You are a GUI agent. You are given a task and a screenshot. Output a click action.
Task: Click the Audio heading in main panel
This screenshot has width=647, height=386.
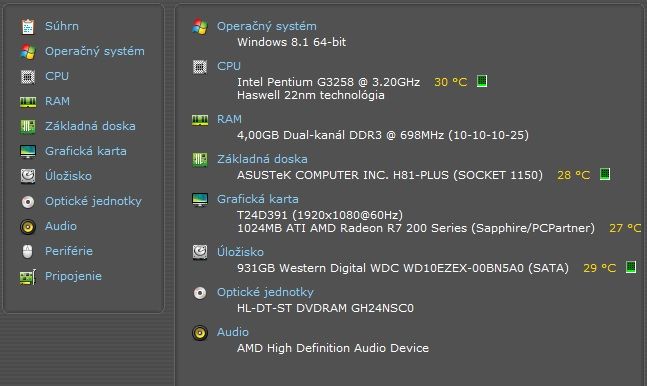tap(233, 332)
